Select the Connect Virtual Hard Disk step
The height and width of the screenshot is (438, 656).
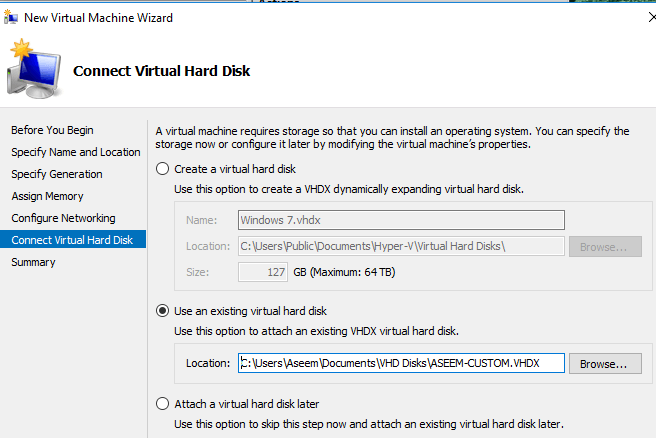point(72,240)
